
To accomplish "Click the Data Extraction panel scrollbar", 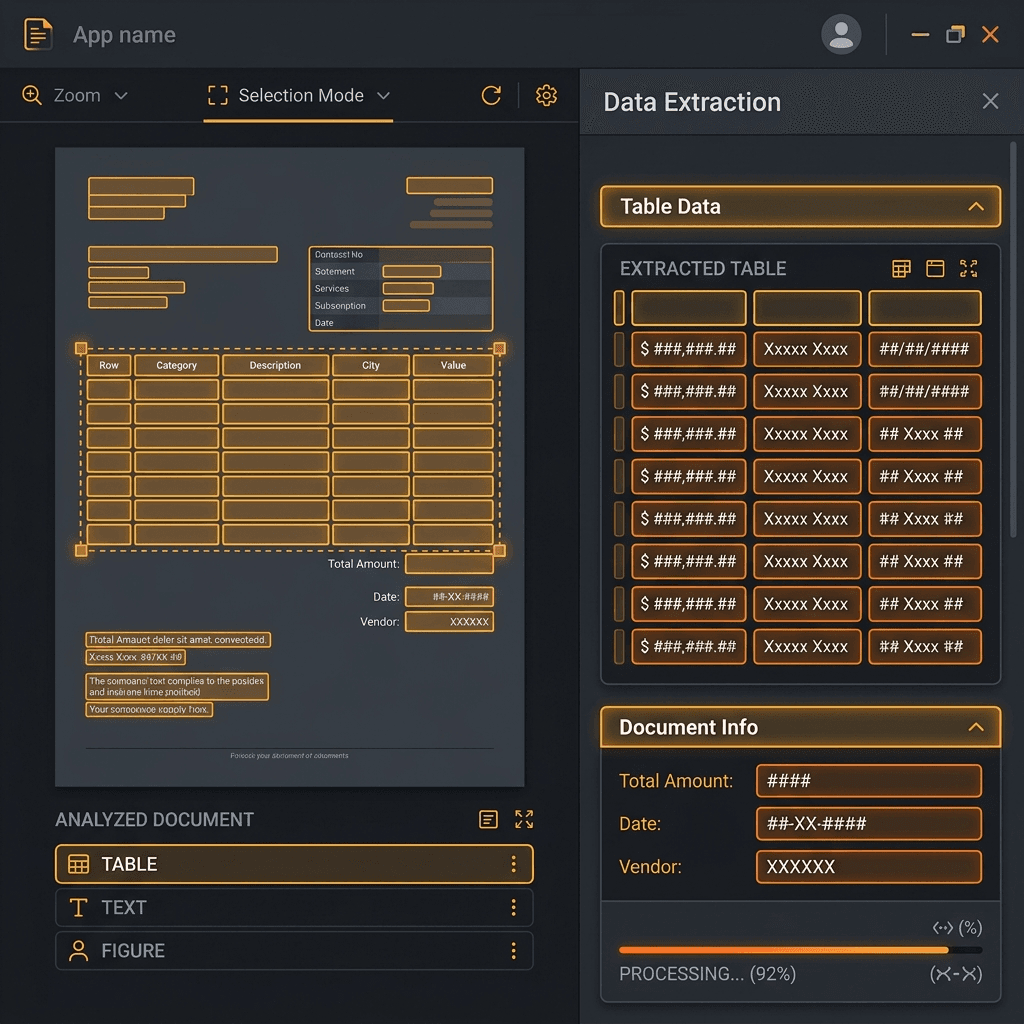I will tap(1013, 340).
